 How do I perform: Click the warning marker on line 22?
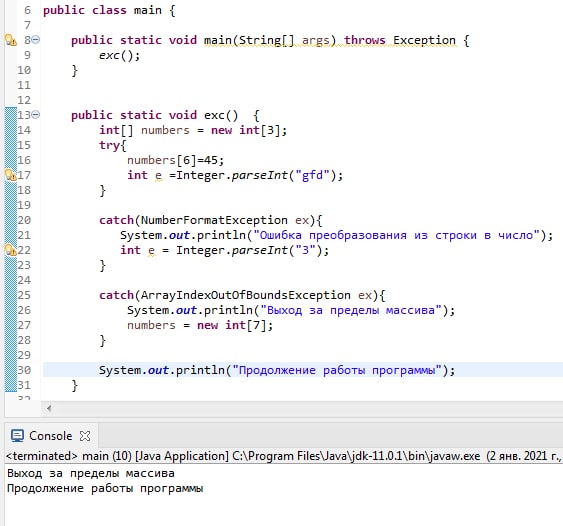tap(10, 250)
